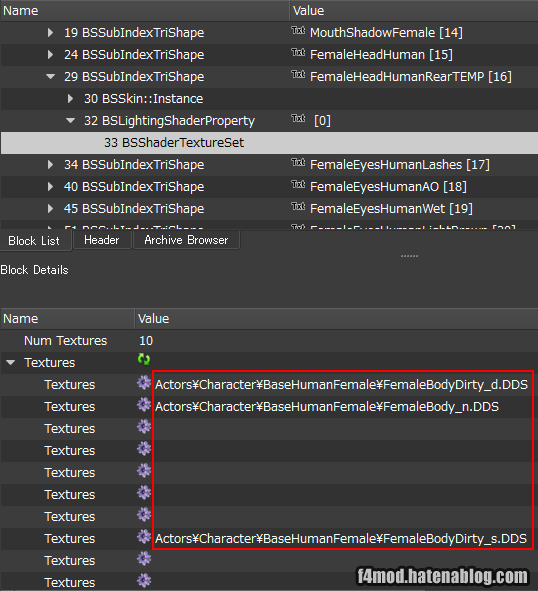
Task: Click the Block Details panel title
Action: click(34, 270)
